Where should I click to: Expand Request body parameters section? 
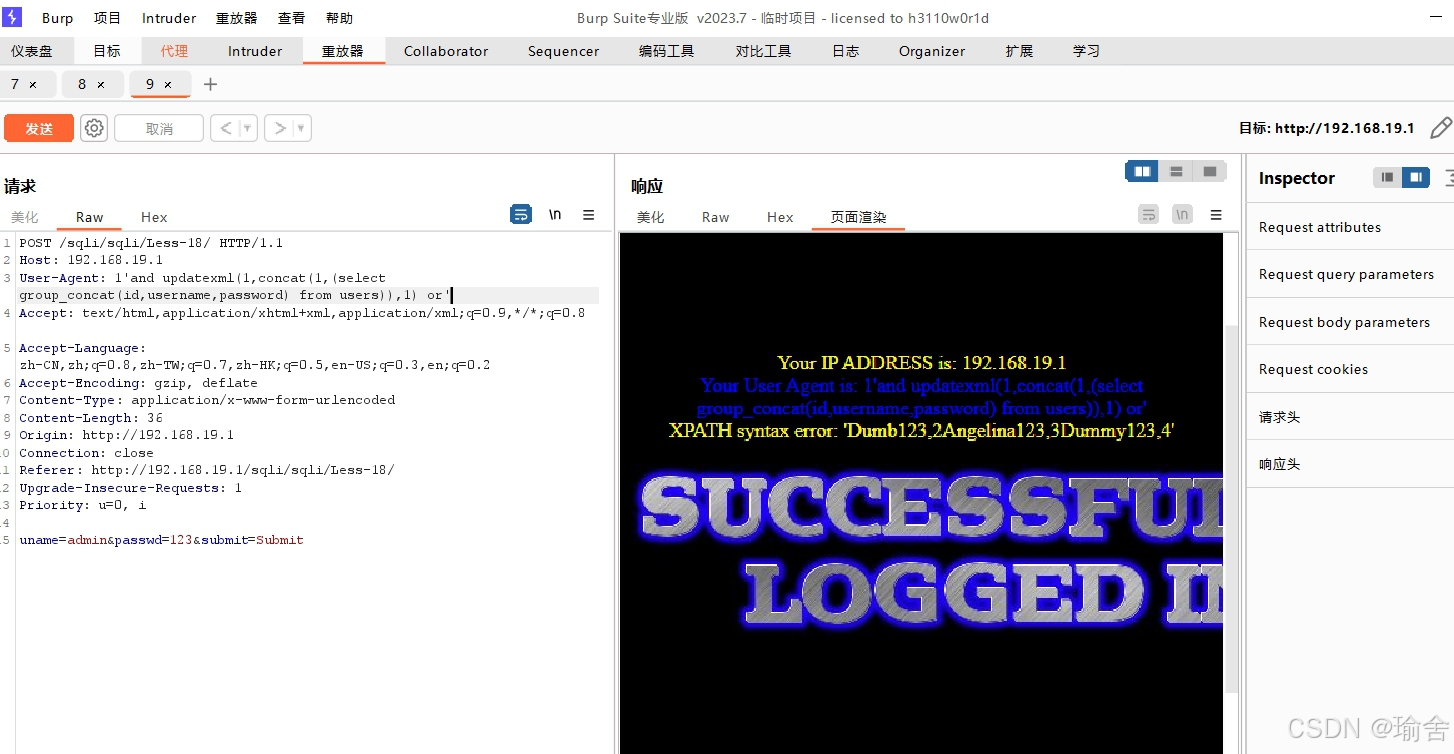(1350, 322)
